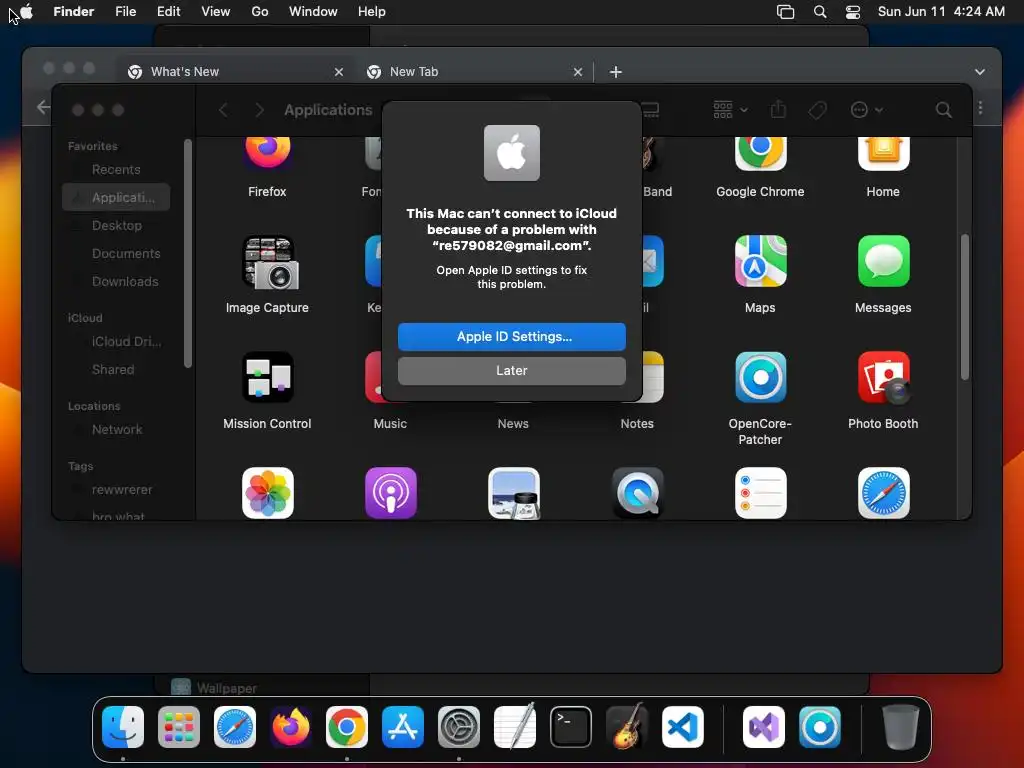1024x768 pixels.
Task: Click the Finder file-area vertical scrollbar
Action: pyautogui.click(x=965, y=307)
